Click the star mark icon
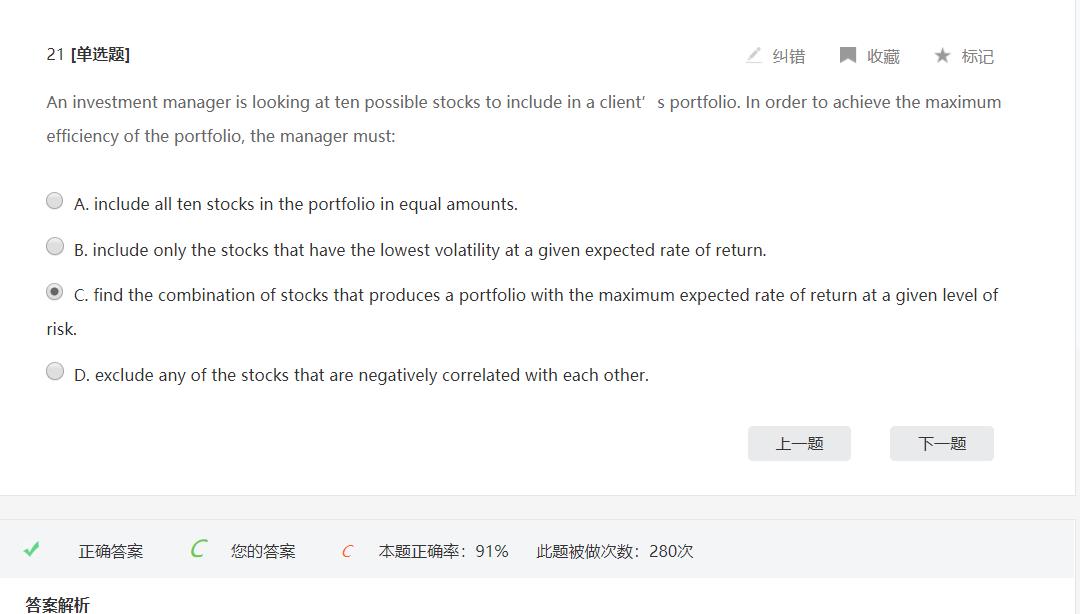Image resolution: width=1080 pixels, height=614 pixels. point(942,55)
